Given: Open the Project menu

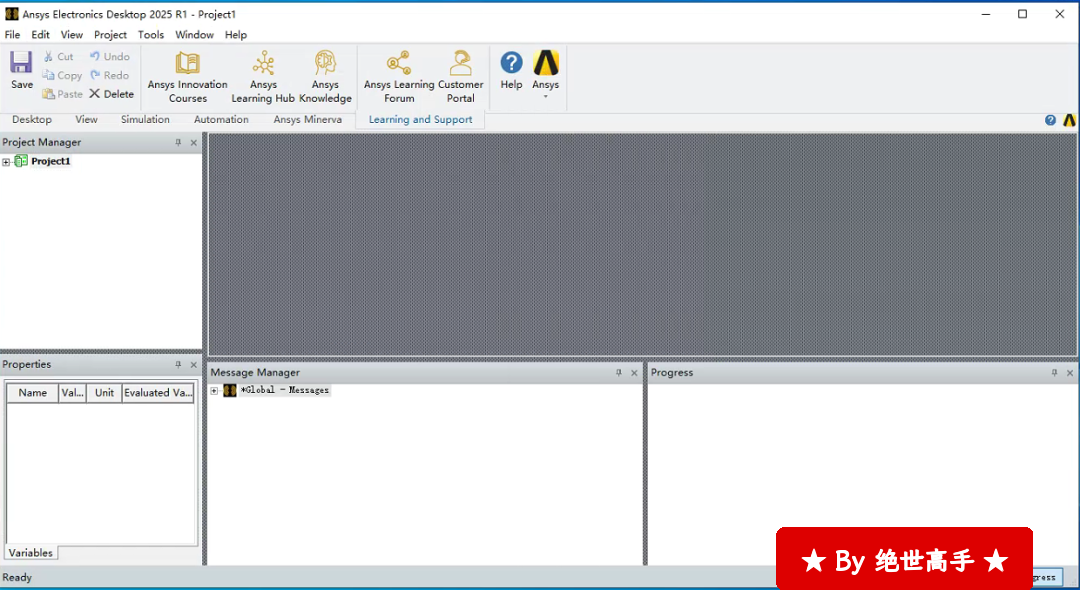Looking at the screenshot, I should click(110, 34).
